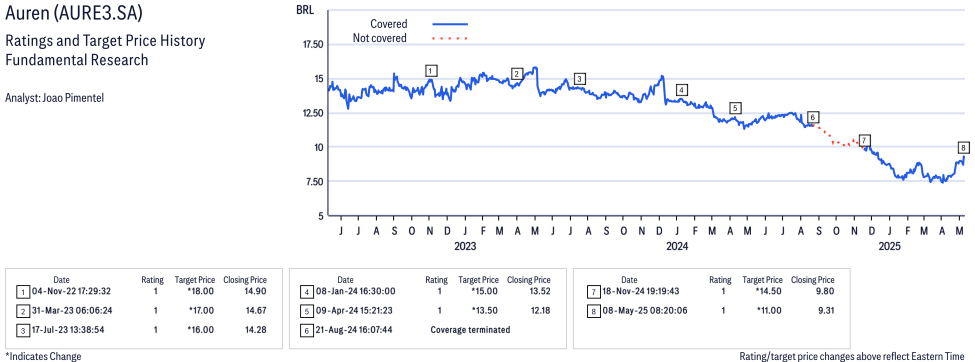Click the 'Coverage terminated' entry
975x362 pixels.
[471, 330]
